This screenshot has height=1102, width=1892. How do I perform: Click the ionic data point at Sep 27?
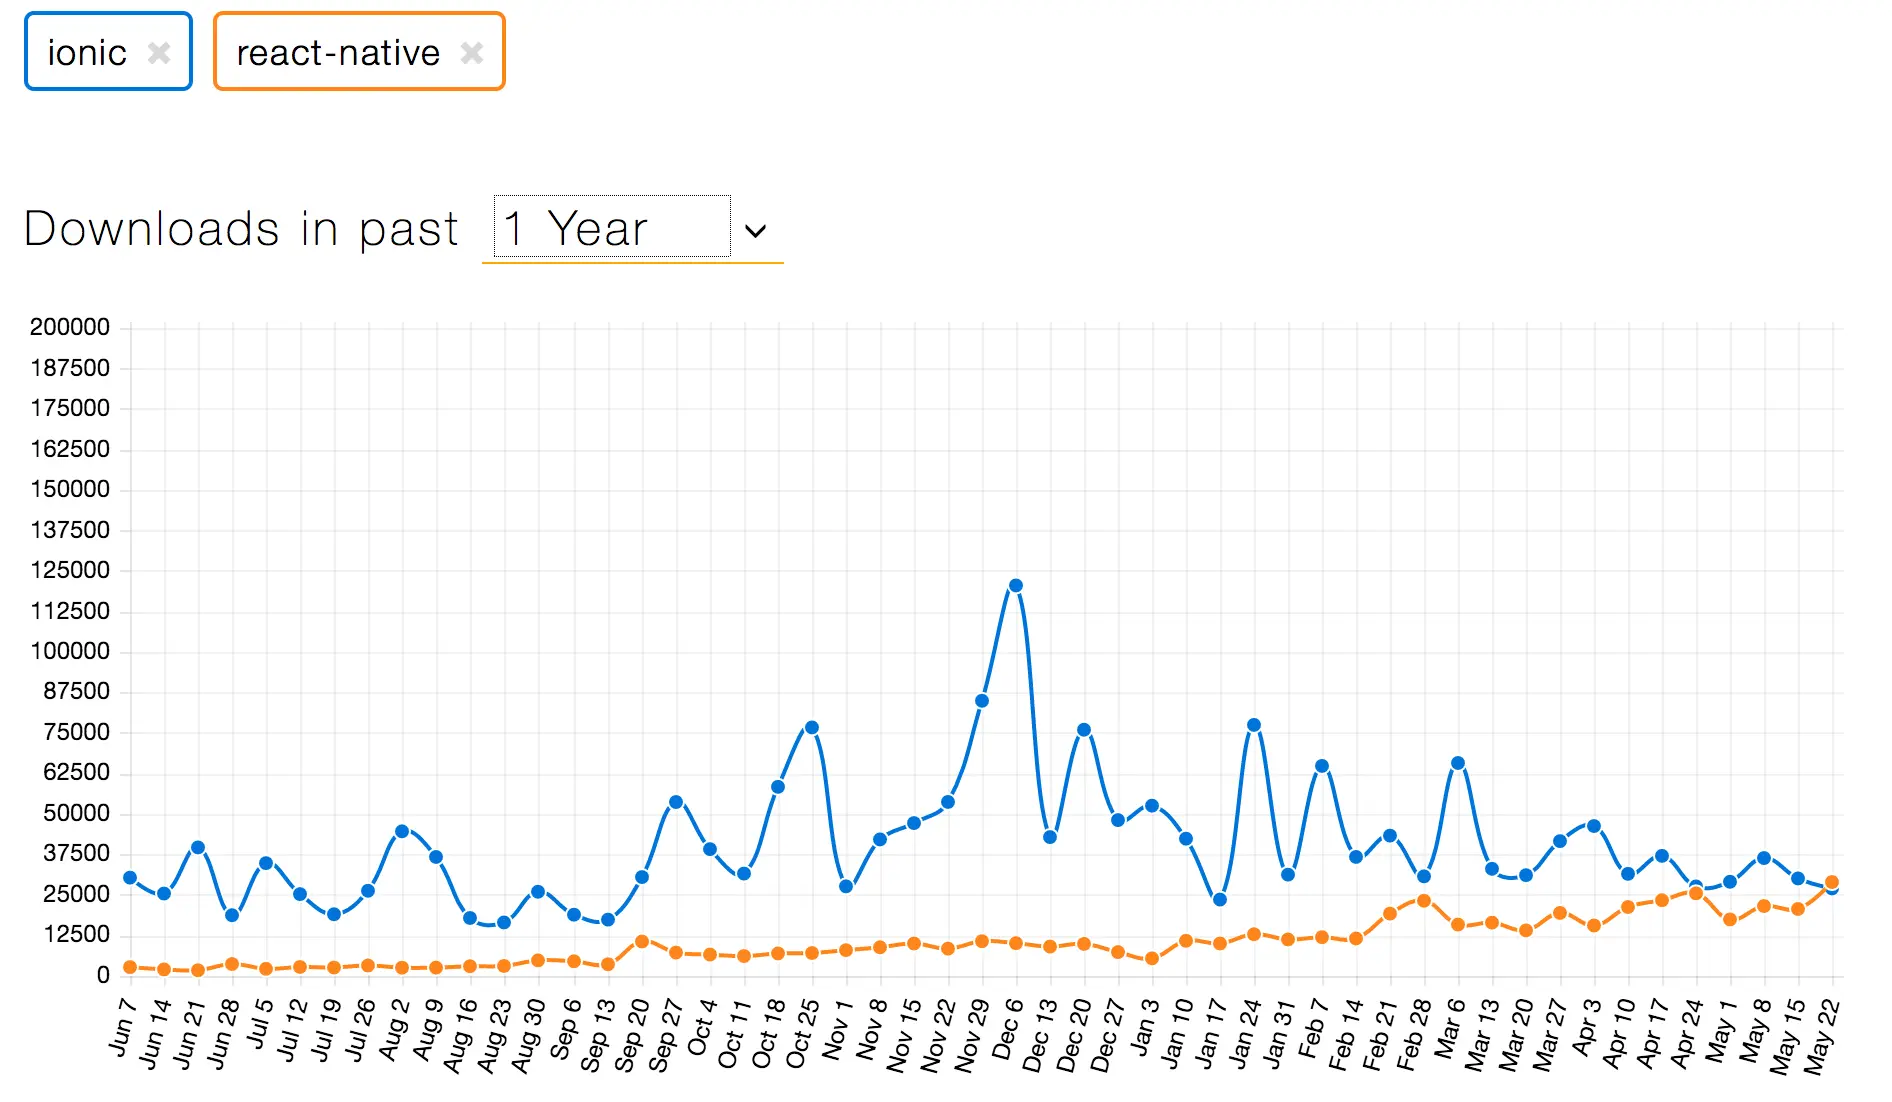[676, 802]
